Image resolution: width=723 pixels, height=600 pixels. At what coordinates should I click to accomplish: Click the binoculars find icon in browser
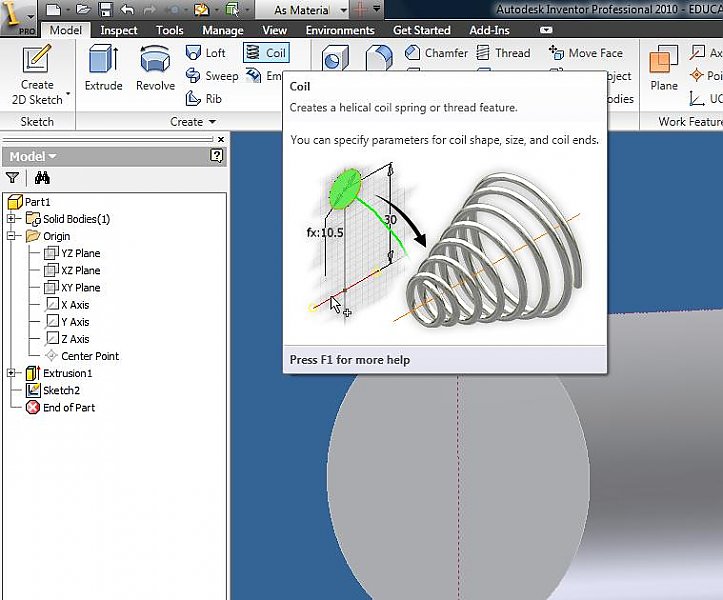click(x=42, y=178)
